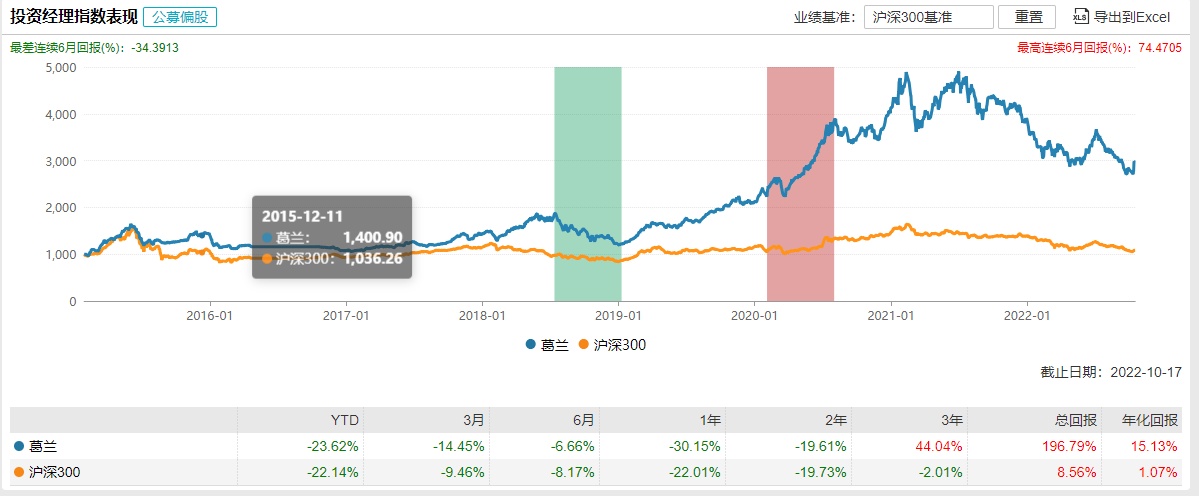Click the blue 葛兰 legend marker below chart
This screenshot has height=496, width=1199.
coord(529,345)
